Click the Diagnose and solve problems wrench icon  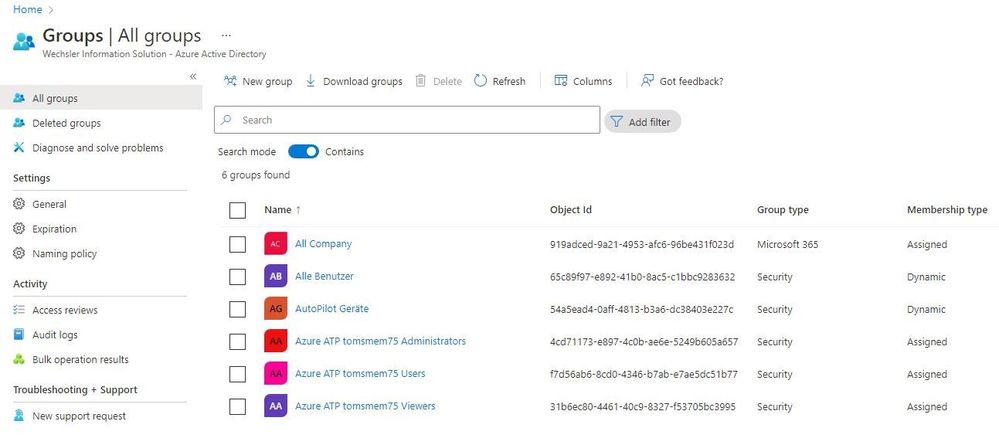pos(19,148)
